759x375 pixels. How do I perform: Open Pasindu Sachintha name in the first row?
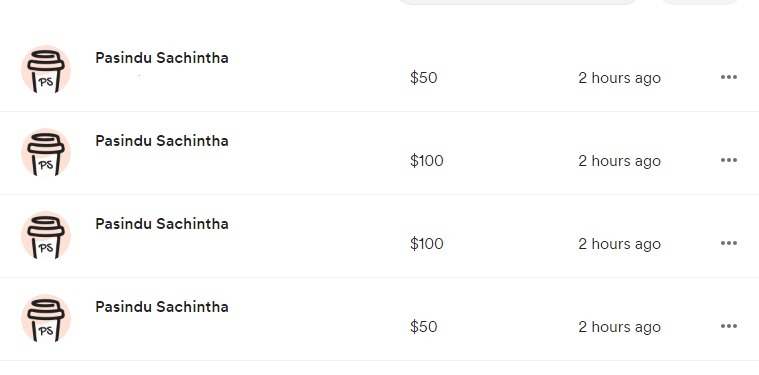pos(162,58)
